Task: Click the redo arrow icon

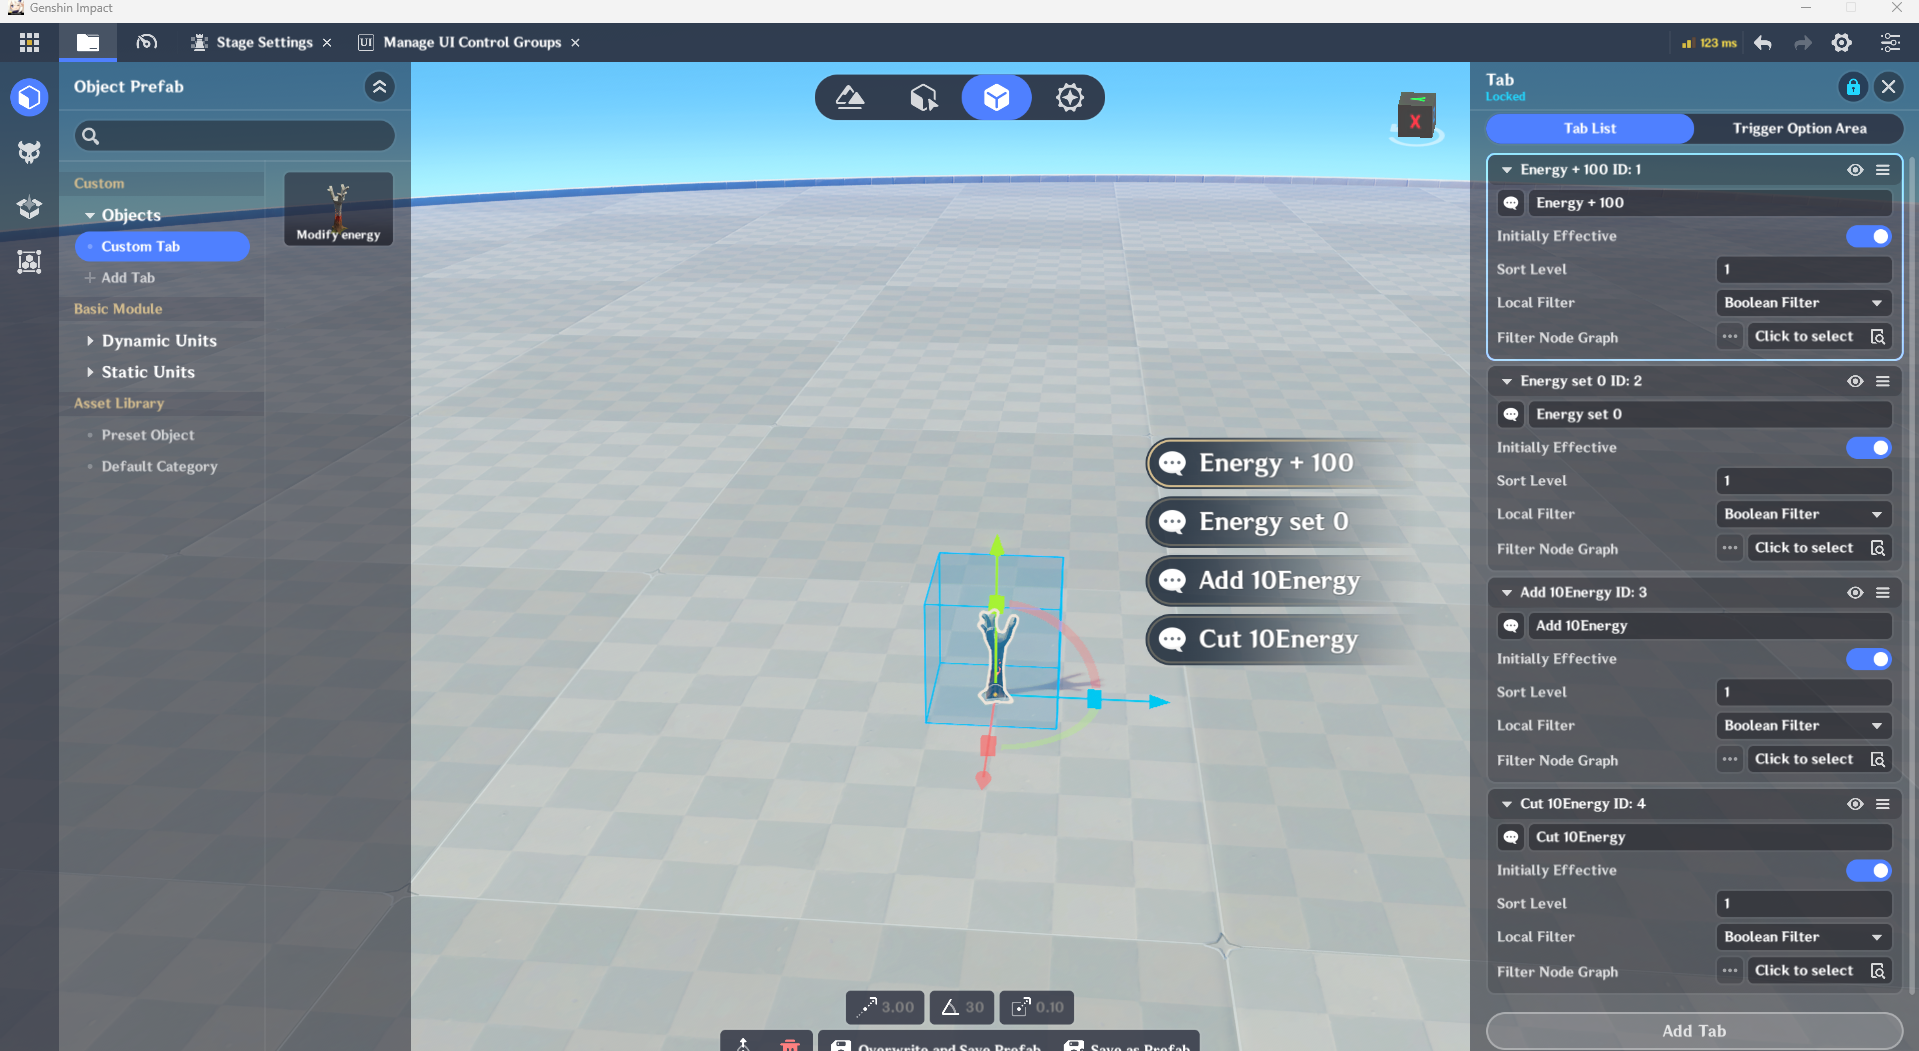Action: click(1802, 43)
